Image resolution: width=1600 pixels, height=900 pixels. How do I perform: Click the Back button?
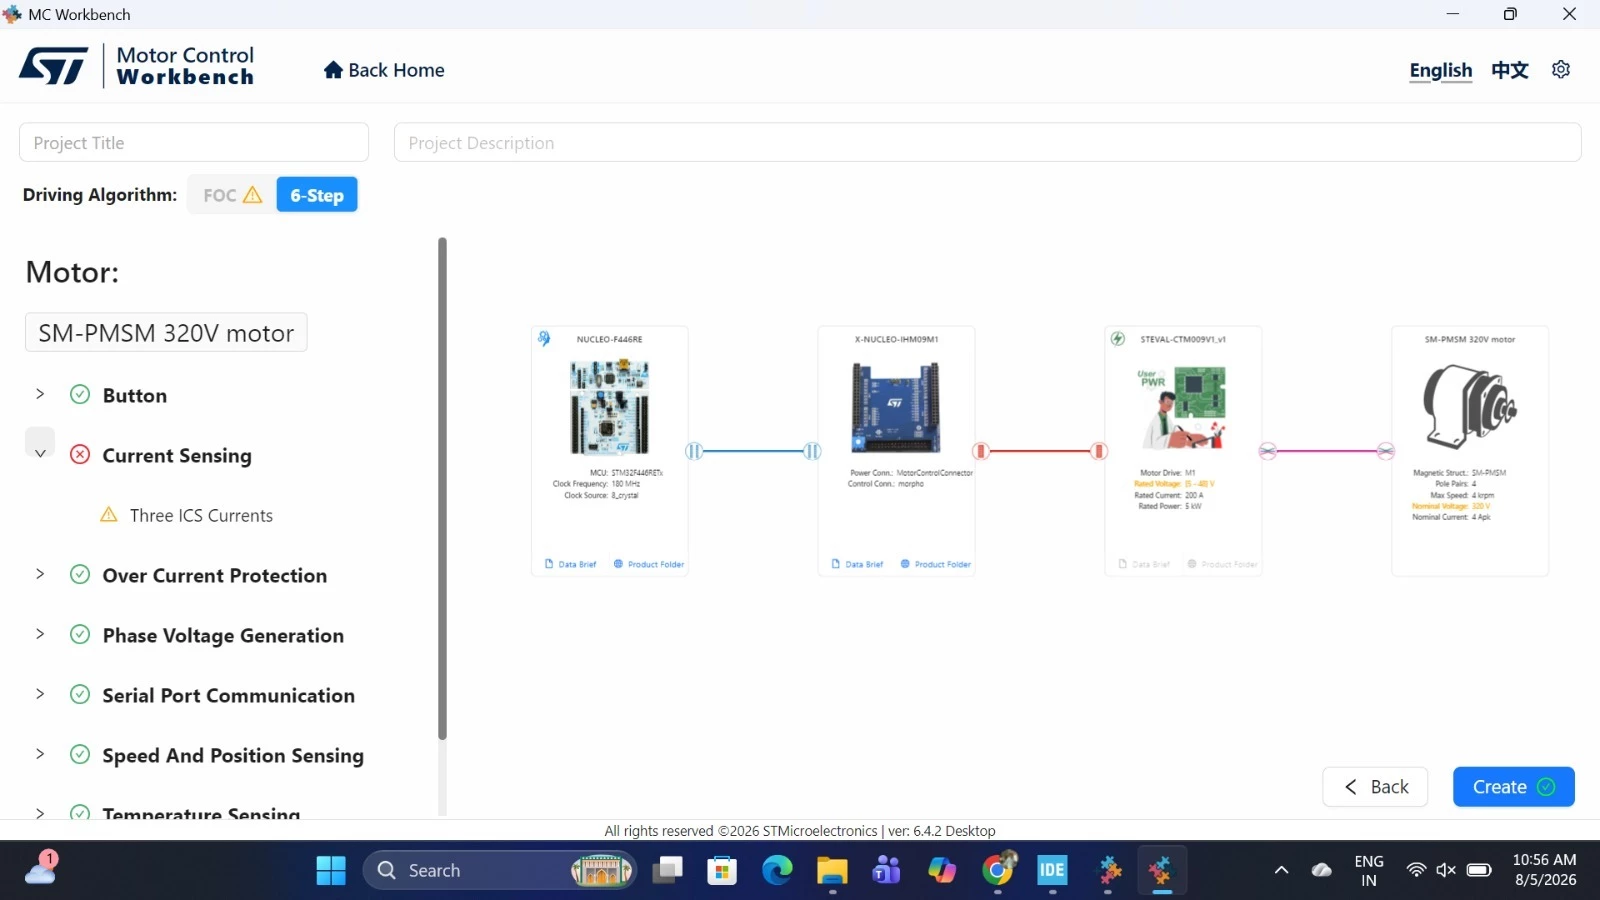1375,787
